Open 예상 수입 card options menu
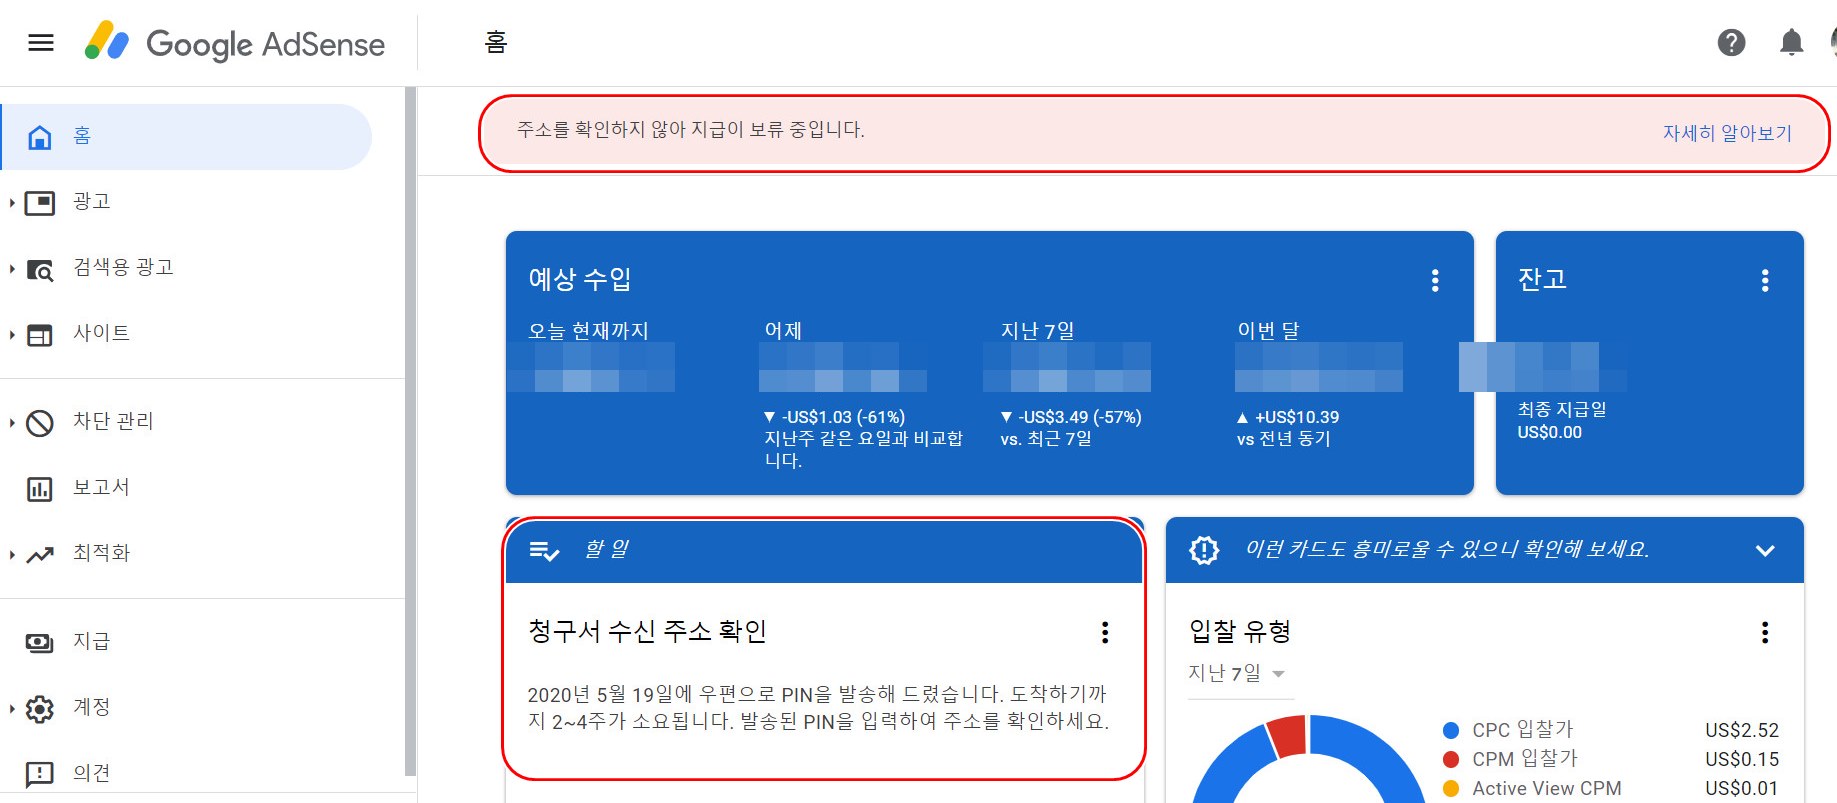Viewport: 1837px width, 803px height. tap(1435, 280)
